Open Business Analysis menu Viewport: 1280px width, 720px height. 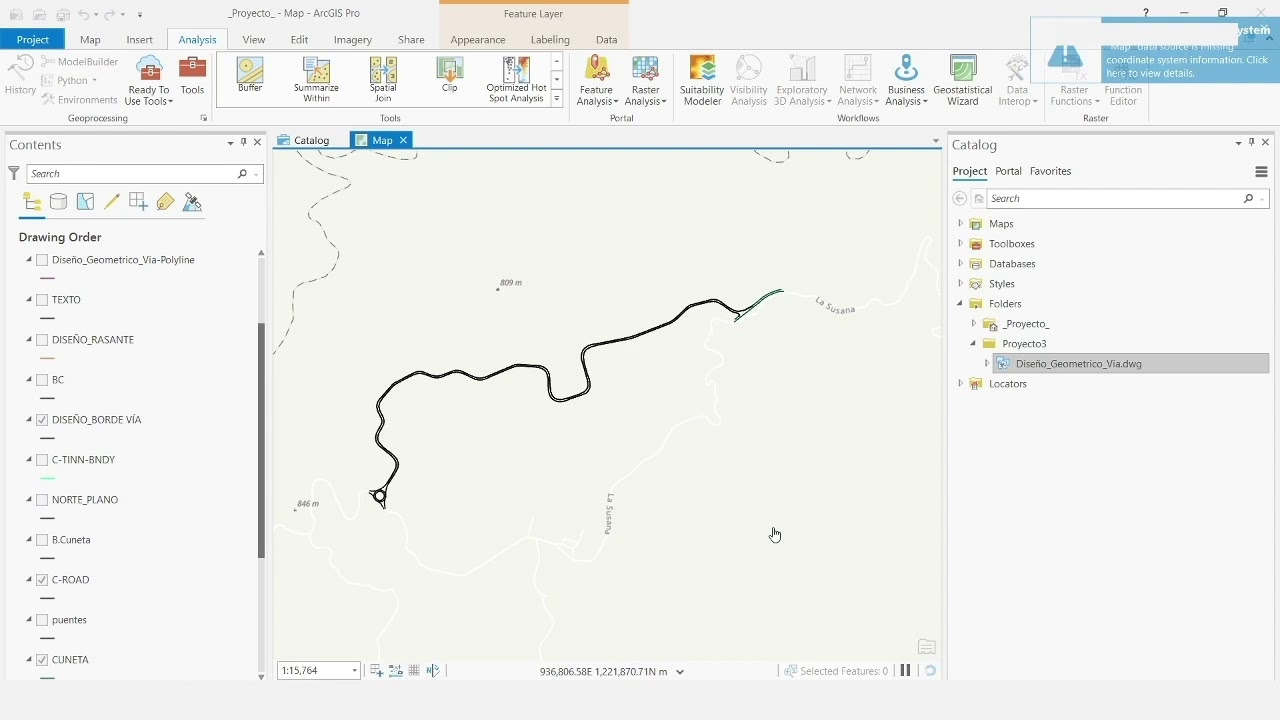pos(906,81)
